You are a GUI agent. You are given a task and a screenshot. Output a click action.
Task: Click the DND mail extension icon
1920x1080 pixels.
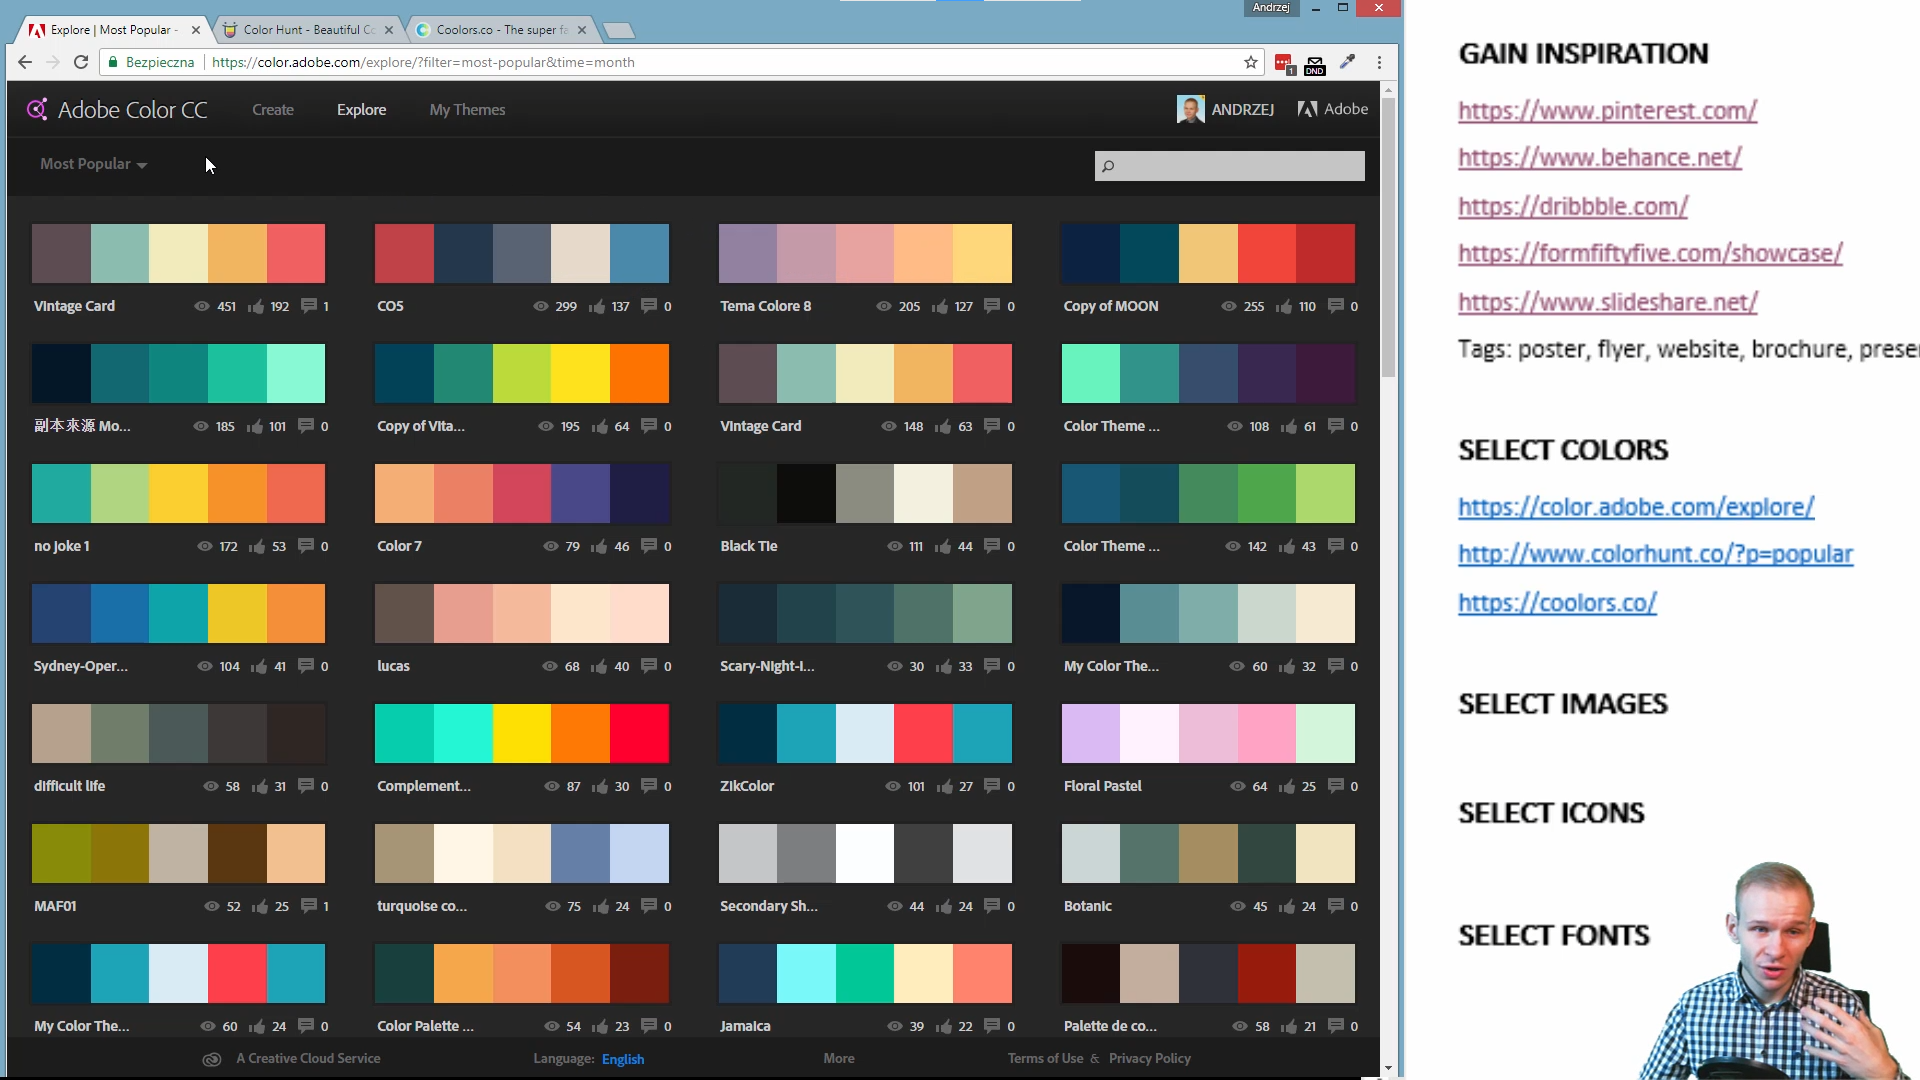pos(1315,65)
